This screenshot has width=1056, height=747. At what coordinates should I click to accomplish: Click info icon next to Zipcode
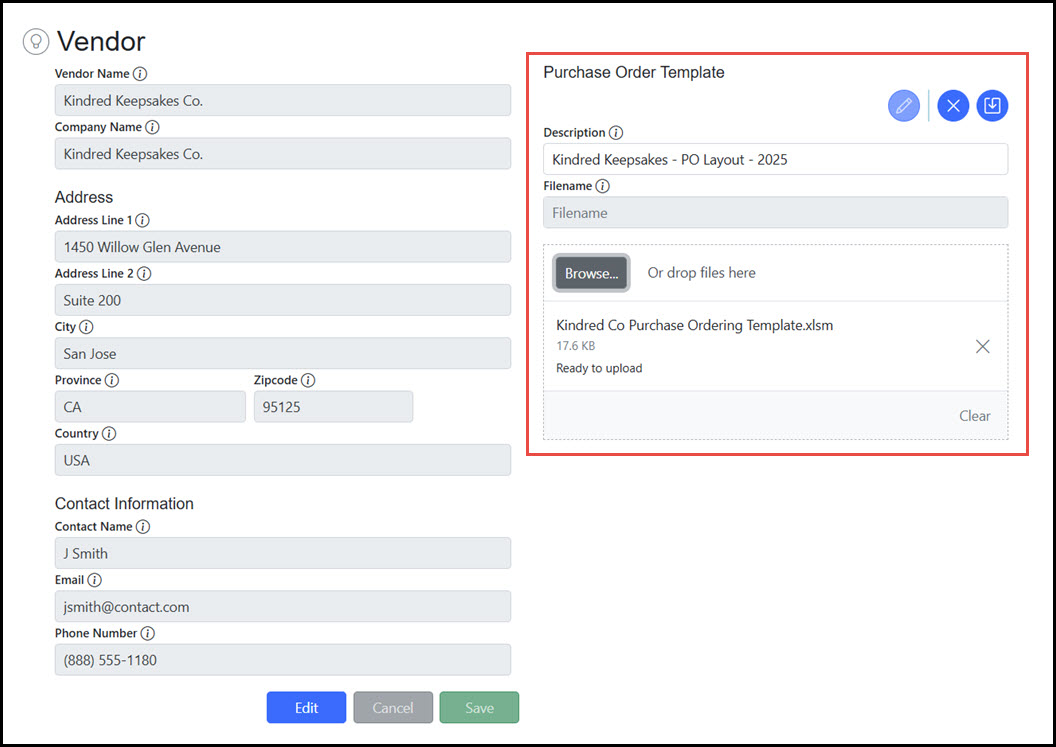308,380
